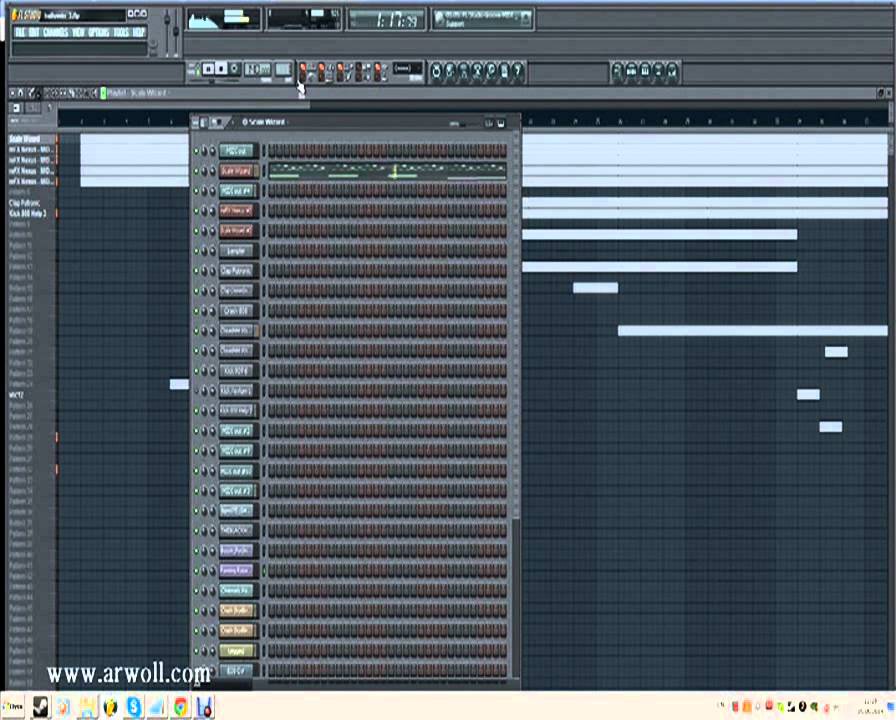This screenshot has height=720, width=896.
Task: Toggle pattern/song mode switch beside Play
Action: pos(193,70)
